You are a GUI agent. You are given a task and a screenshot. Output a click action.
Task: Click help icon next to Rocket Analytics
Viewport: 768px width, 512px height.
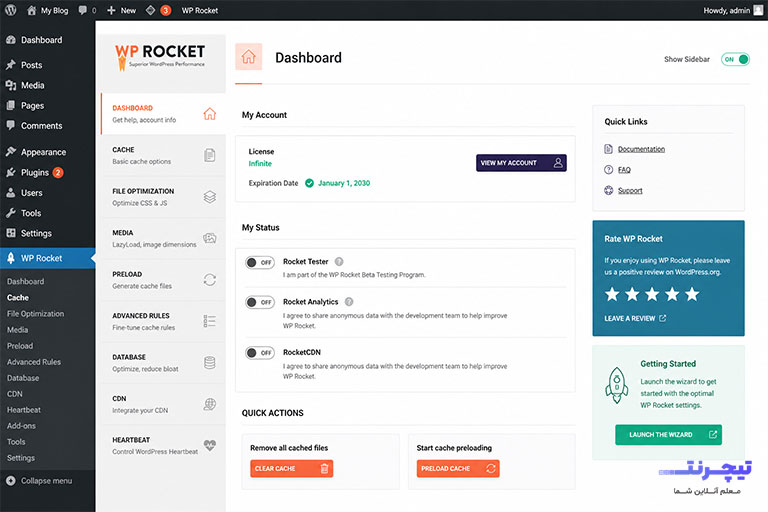pos(349,302)
